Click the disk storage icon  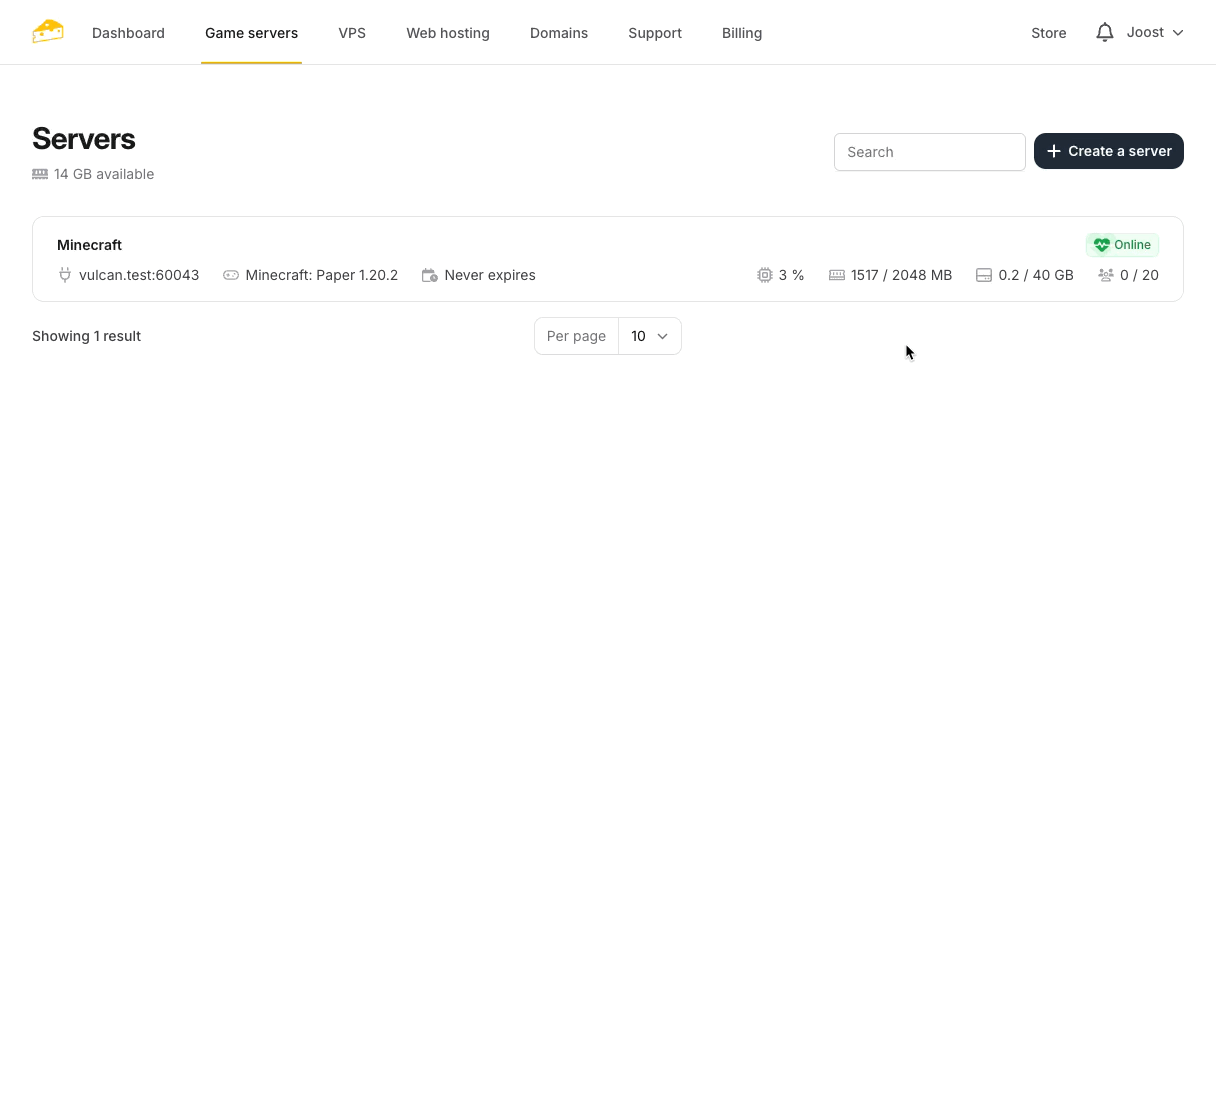coord(984,275)
